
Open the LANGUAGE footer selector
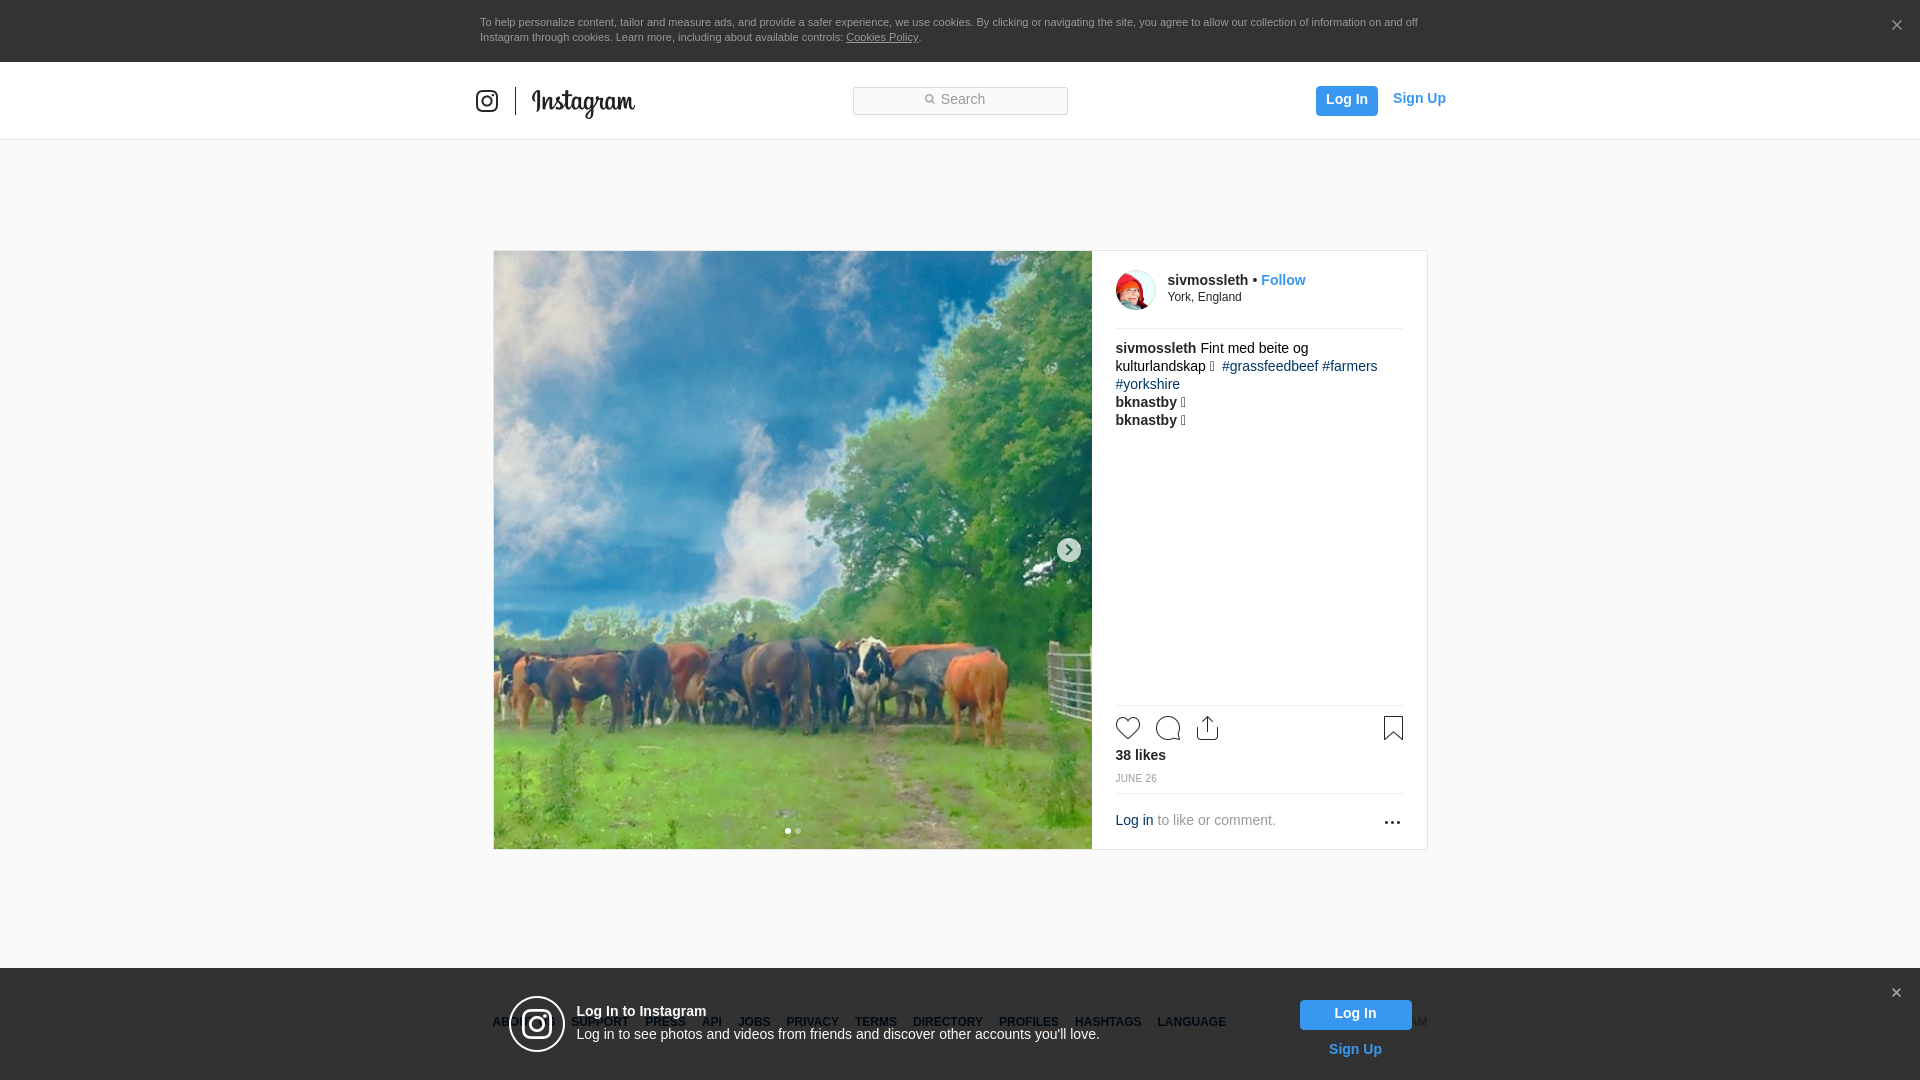(1191, 1022)
